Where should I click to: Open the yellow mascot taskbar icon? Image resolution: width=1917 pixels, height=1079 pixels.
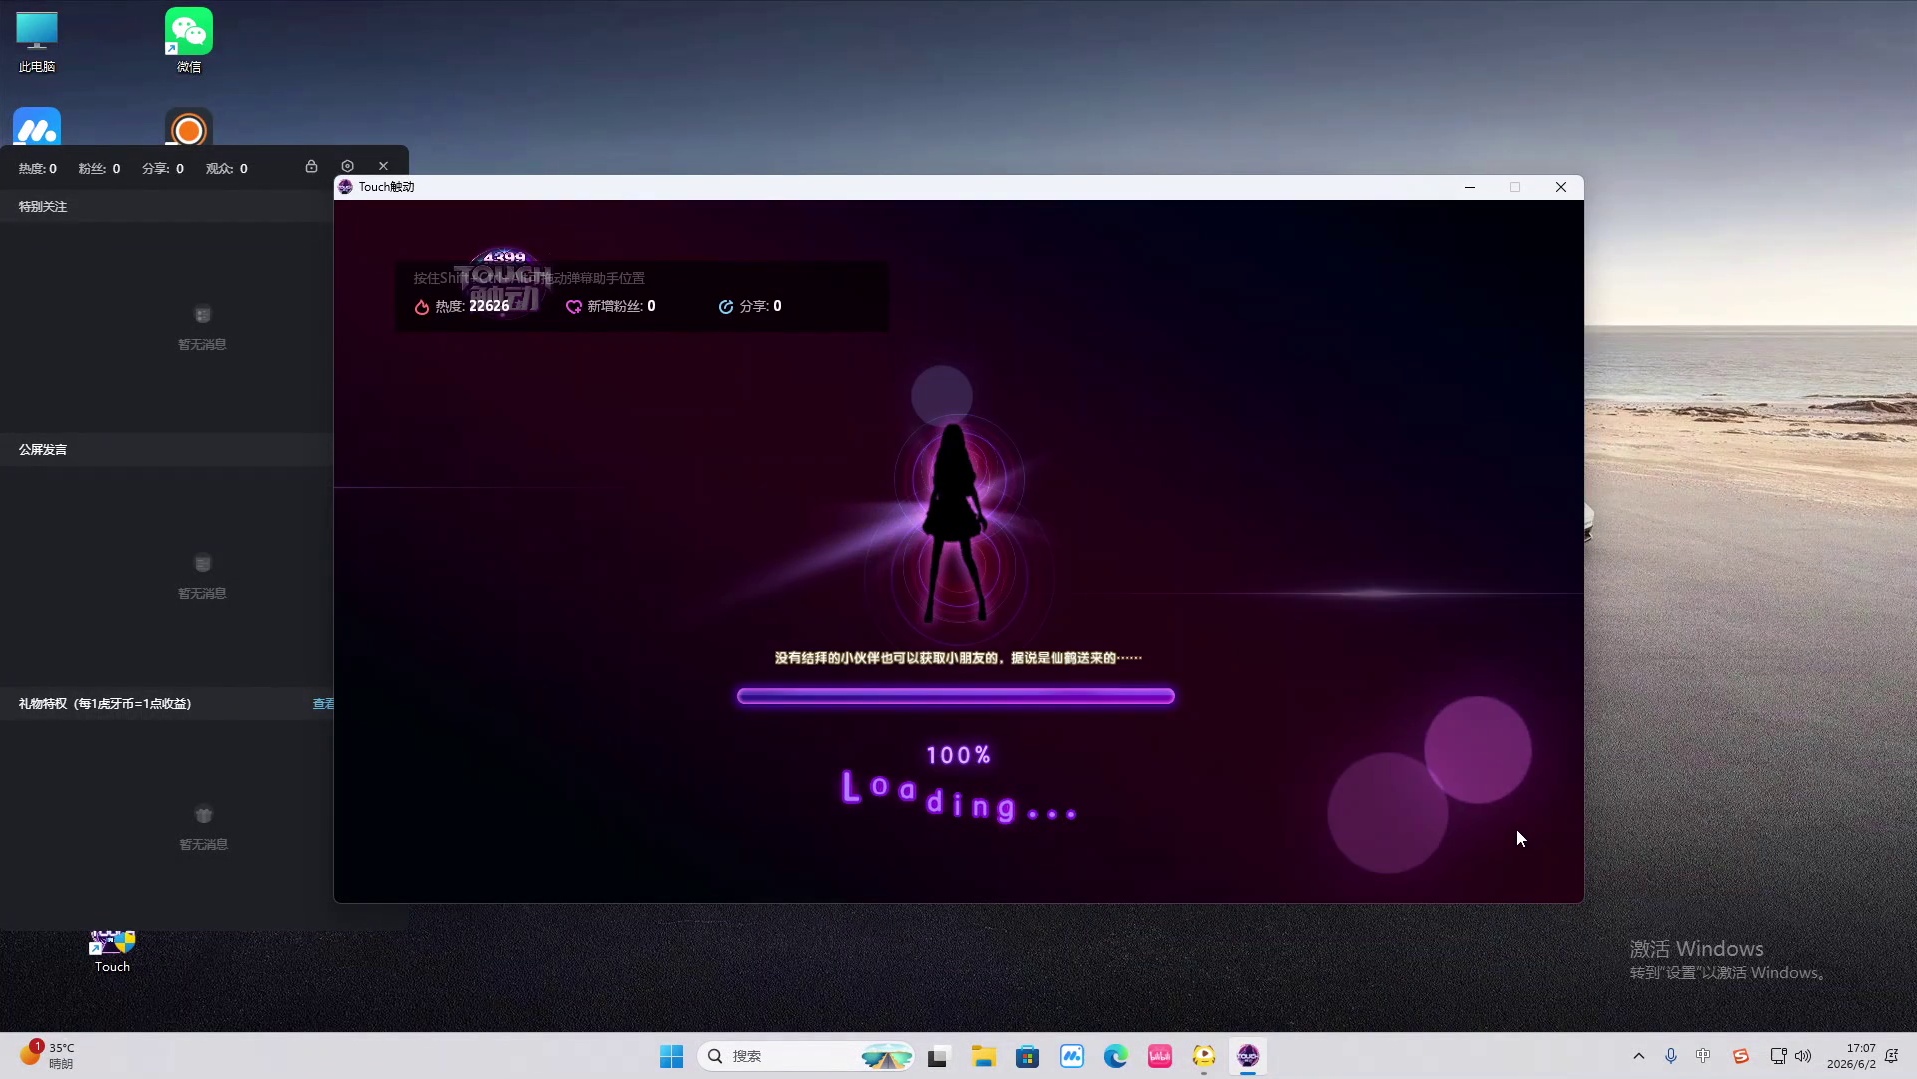pyautogui.click(x=1204, y=1056)
